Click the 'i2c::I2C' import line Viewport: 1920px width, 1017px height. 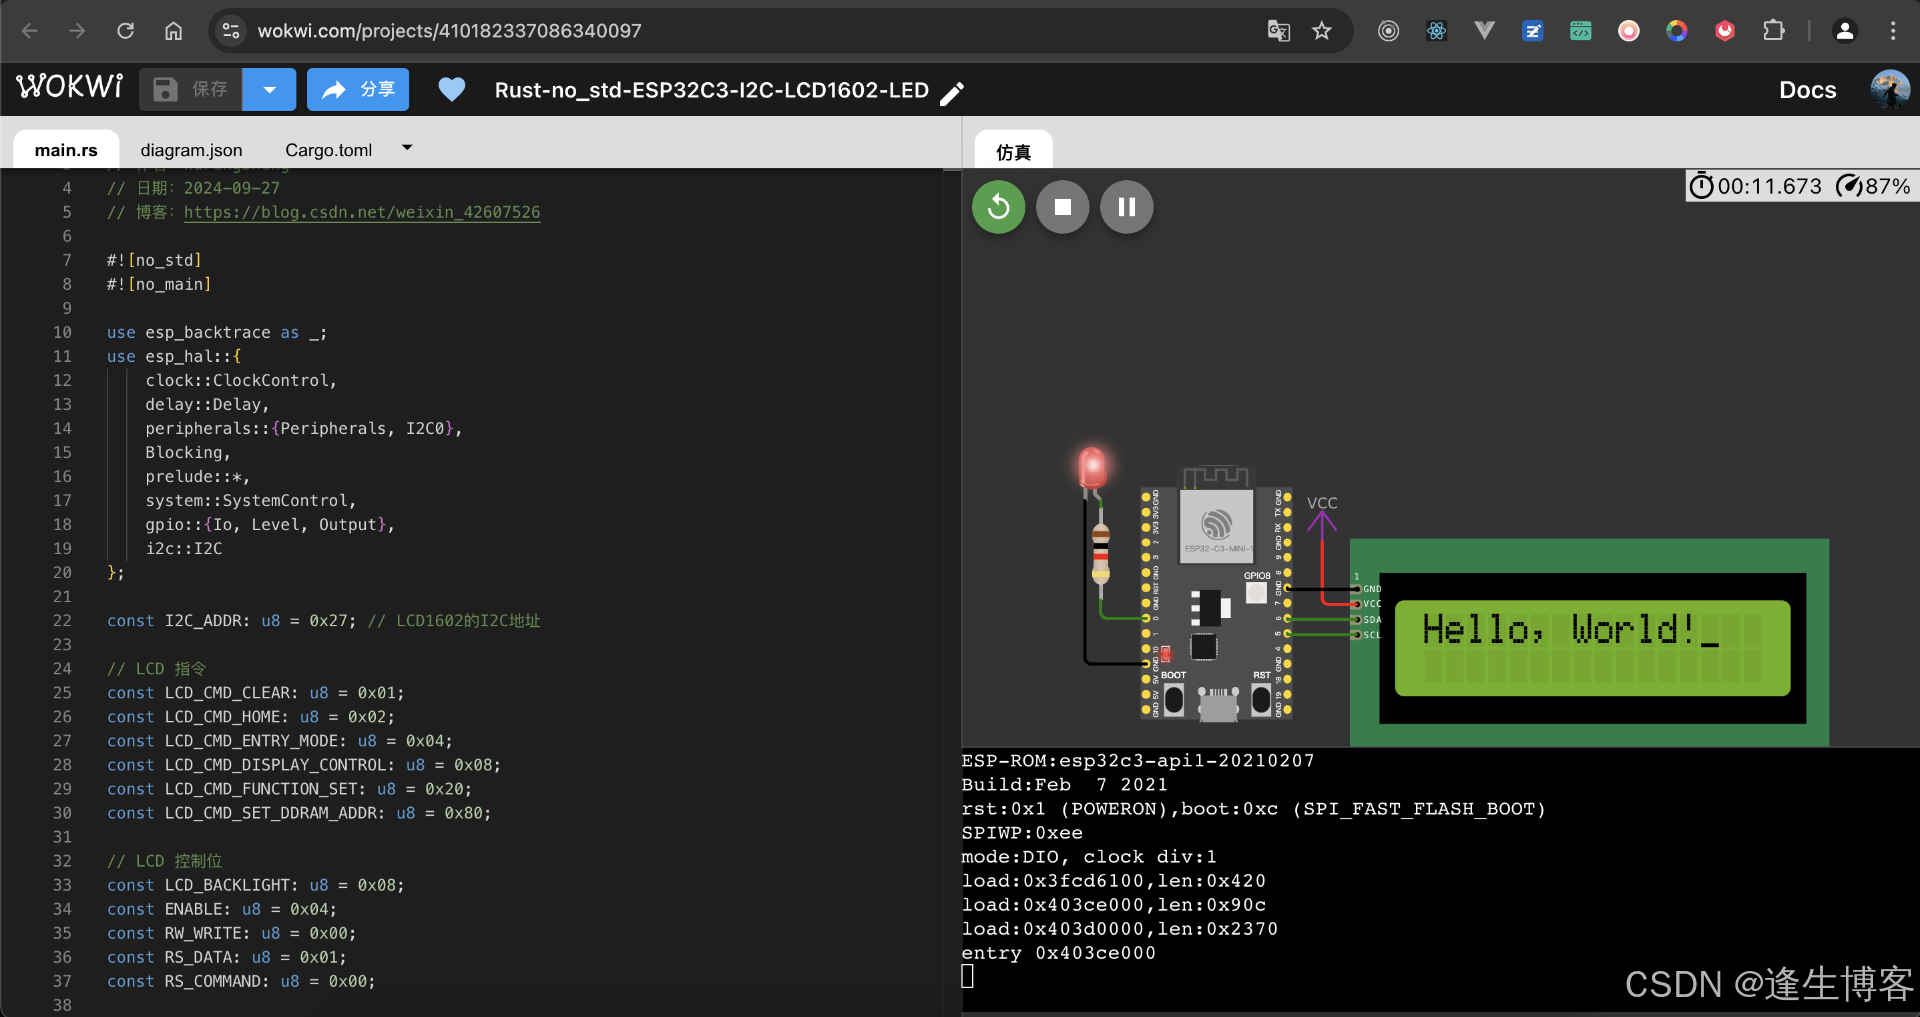tap(184, 548)
